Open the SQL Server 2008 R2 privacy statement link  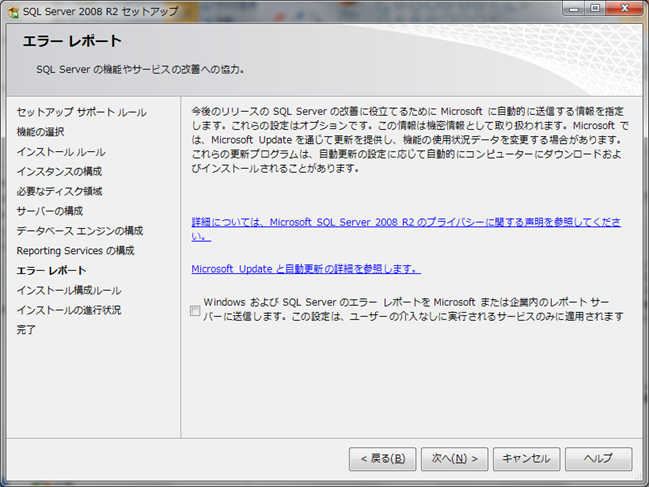click(406, 229)
